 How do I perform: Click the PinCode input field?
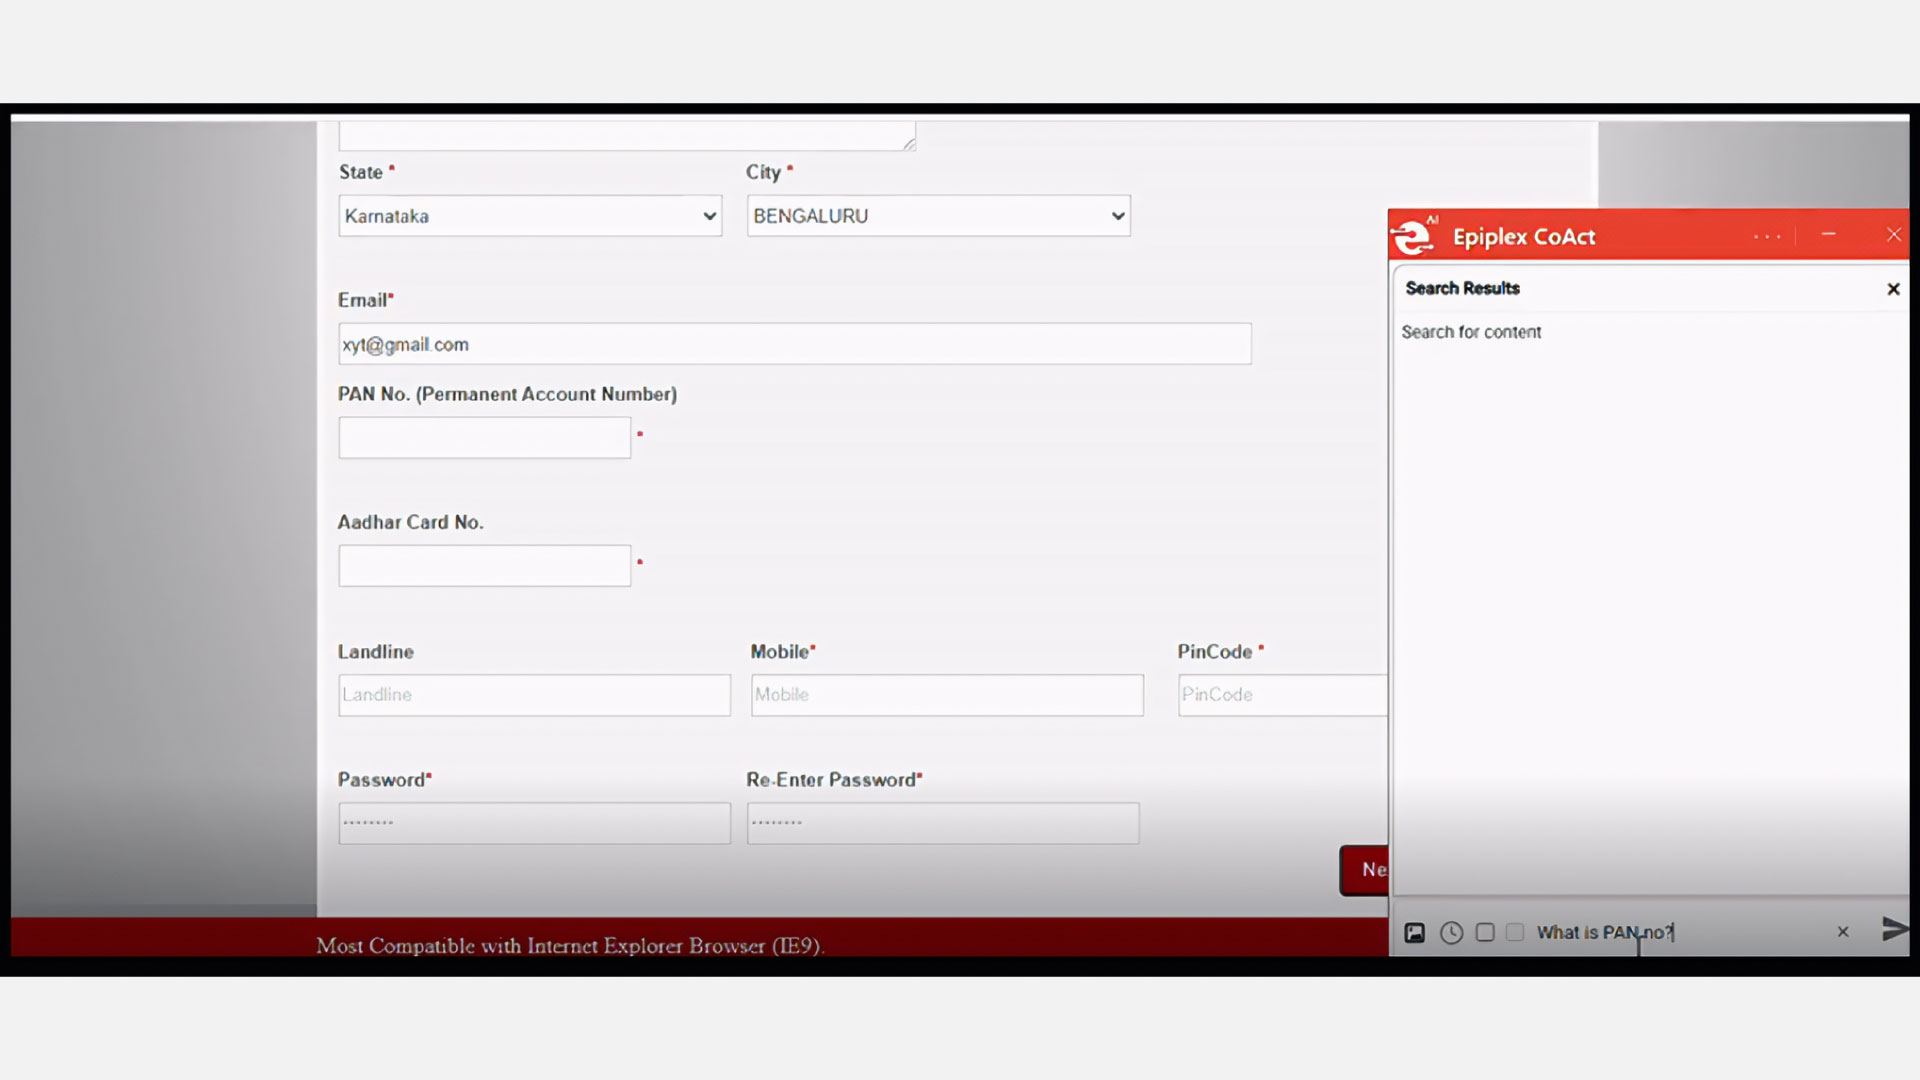tap(1282, 695)
